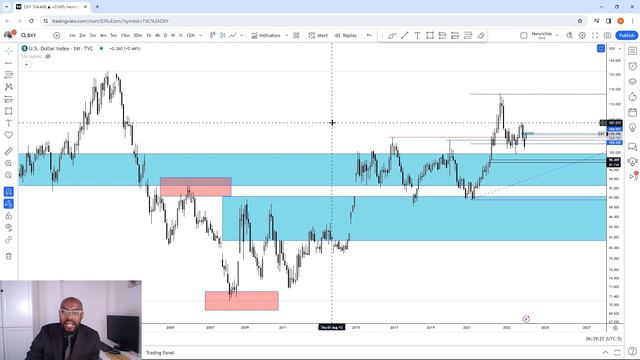640x360 pixels.
Task: Select the 5m timeframe
Action: pos(113,36)
